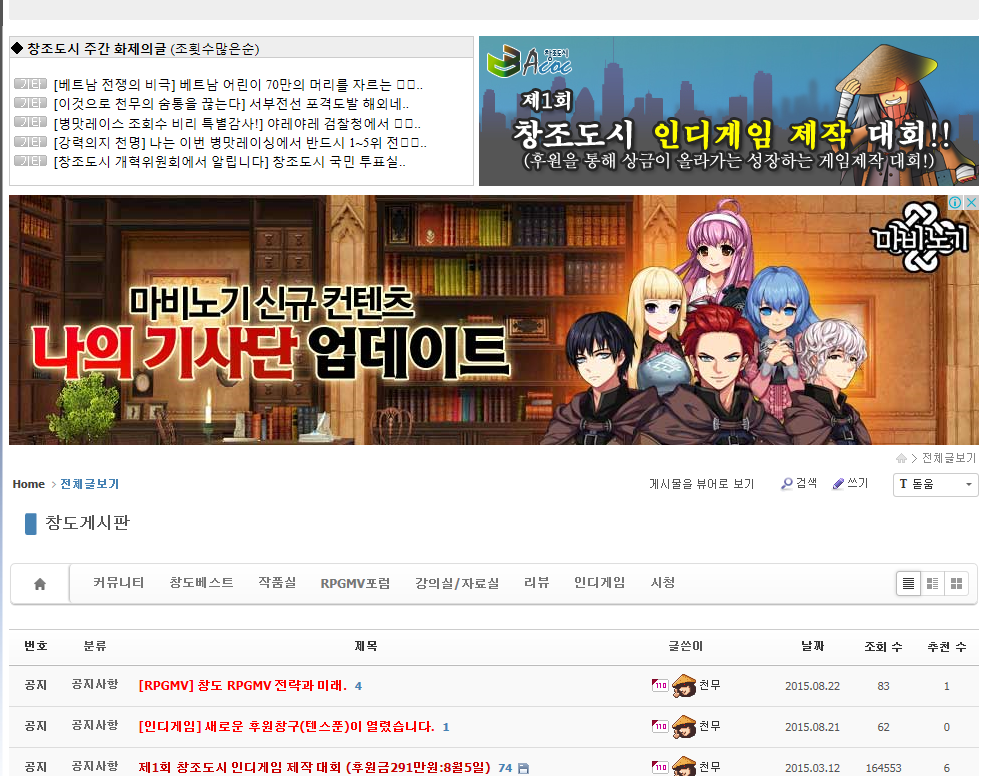Click the 창도게시판 board title
The height and width of the screenshot is (776, 985).
click(x=87, y=523)
